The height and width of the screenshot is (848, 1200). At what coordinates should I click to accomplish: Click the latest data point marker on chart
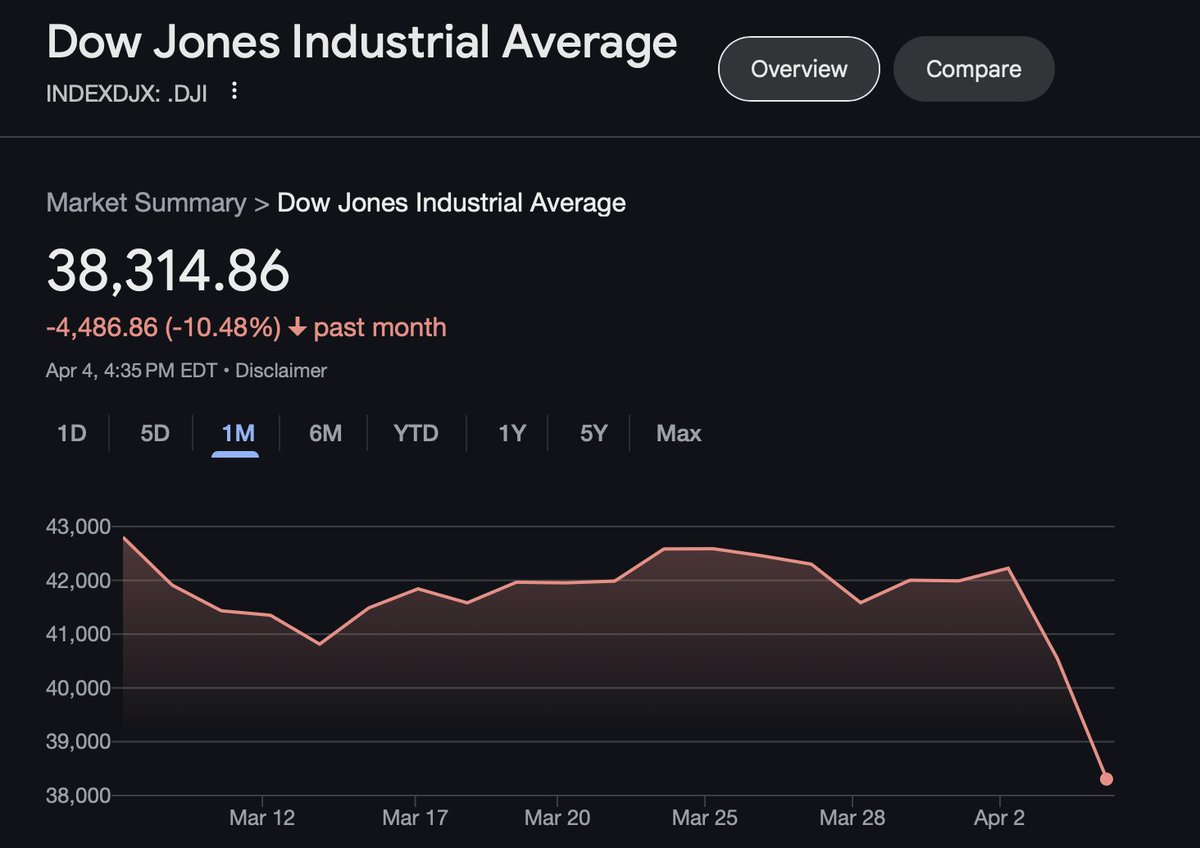click(1107, 779)
